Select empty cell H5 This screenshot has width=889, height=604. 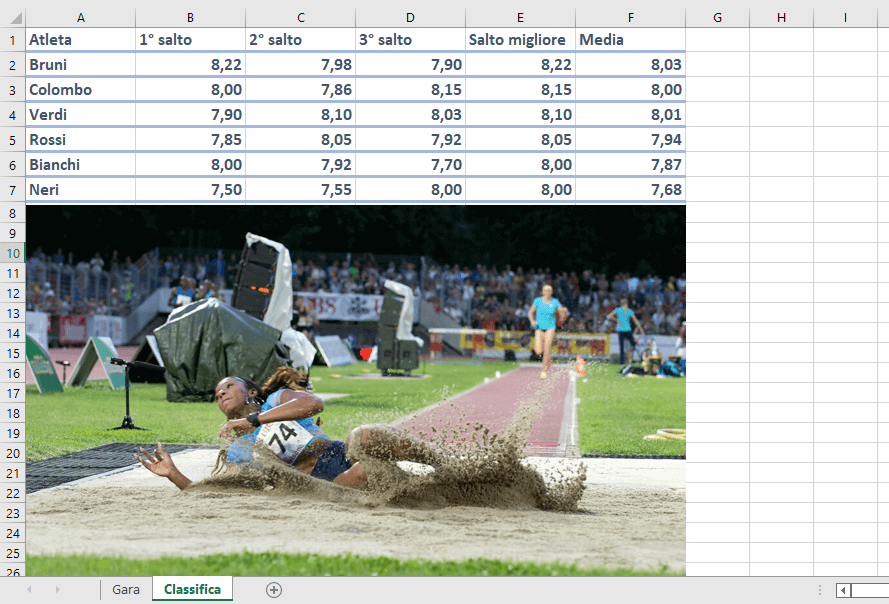tap(781, 140)
